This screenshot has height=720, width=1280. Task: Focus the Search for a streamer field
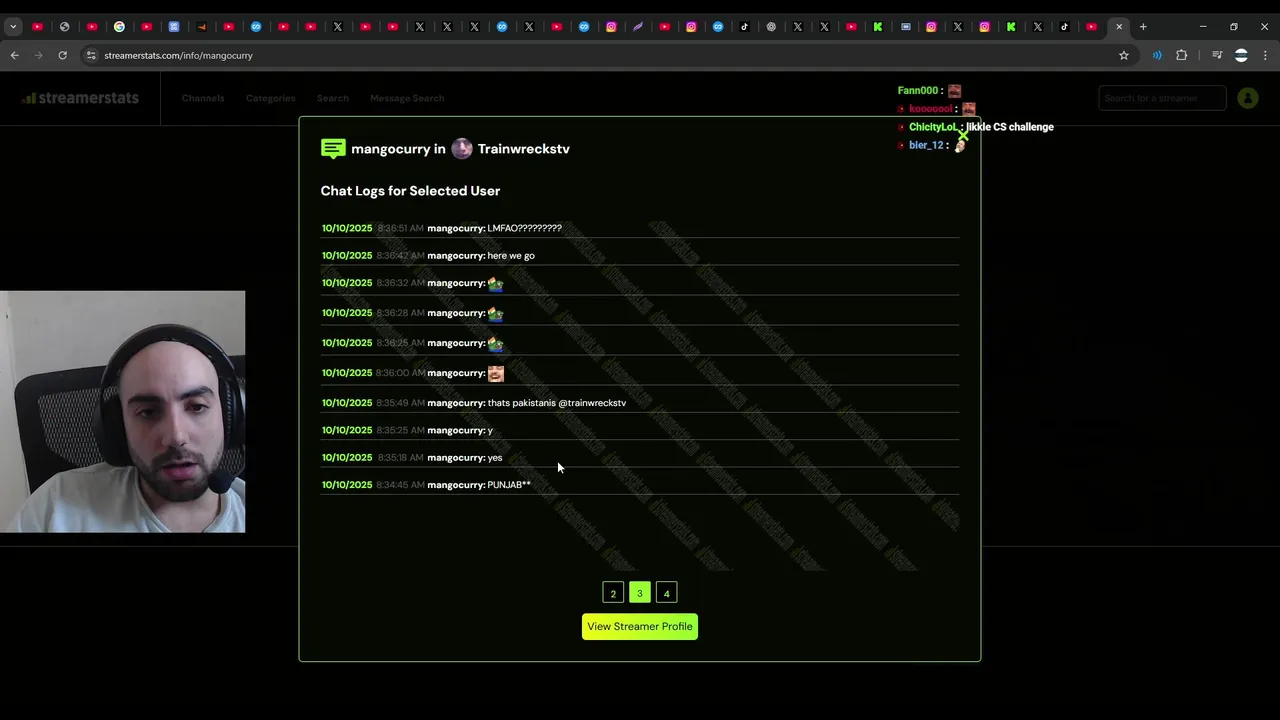[x=1162, y=98]
